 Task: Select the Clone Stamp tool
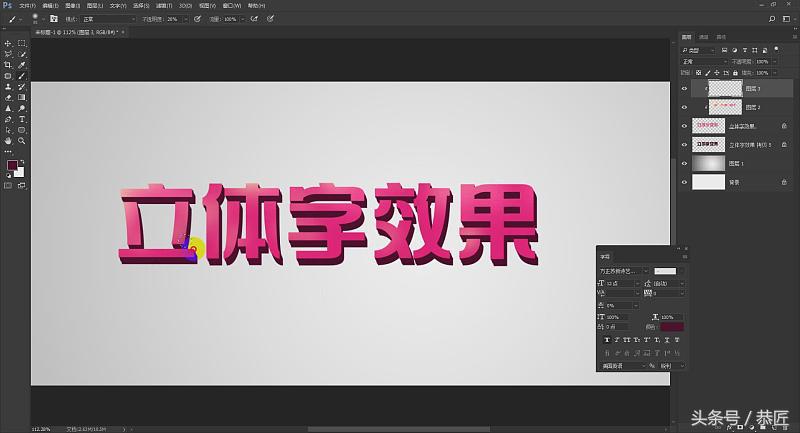coord(8,87)
